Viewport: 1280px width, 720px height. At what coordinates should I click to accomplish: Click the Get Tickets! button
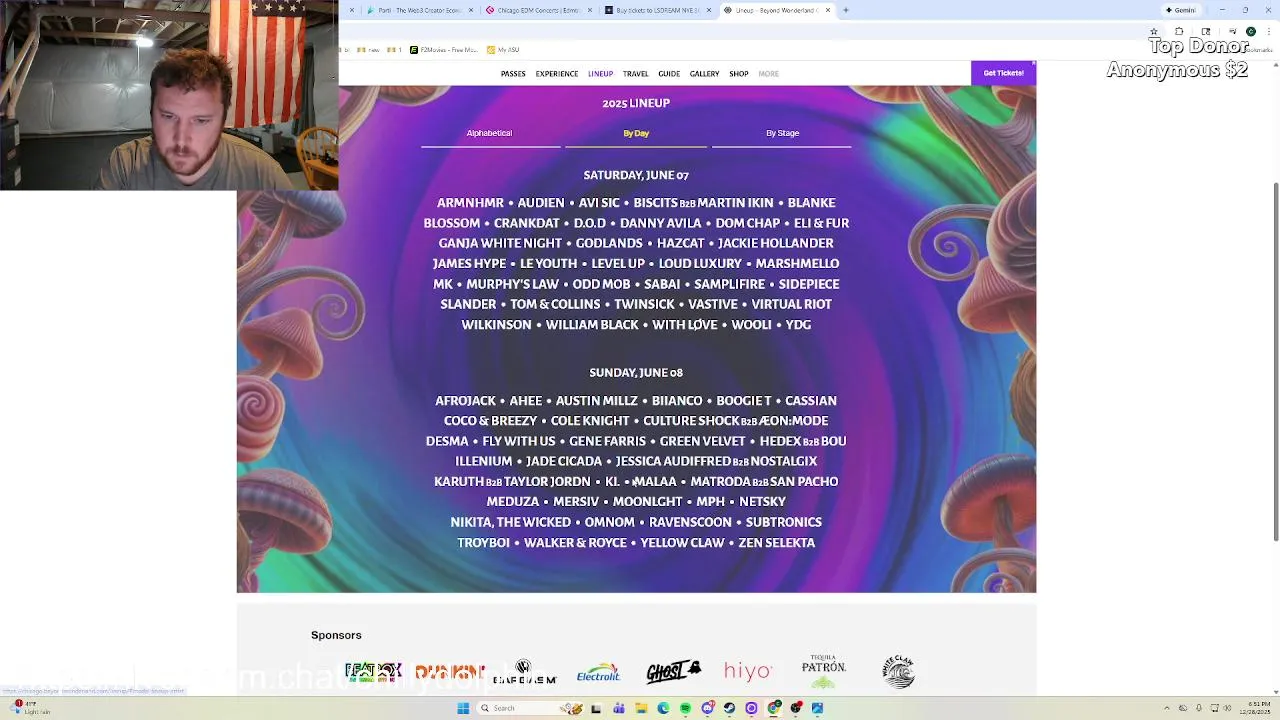[x=1003, y=73]
